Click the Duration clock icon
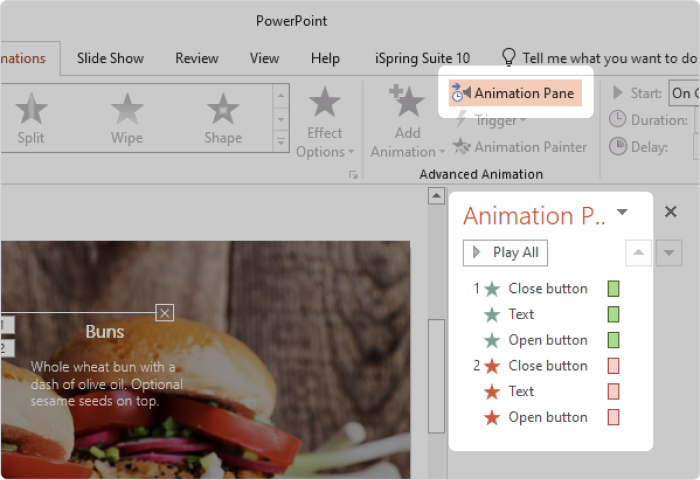The width and height of the screenshot is (700, 480). (x=617, y=120)
